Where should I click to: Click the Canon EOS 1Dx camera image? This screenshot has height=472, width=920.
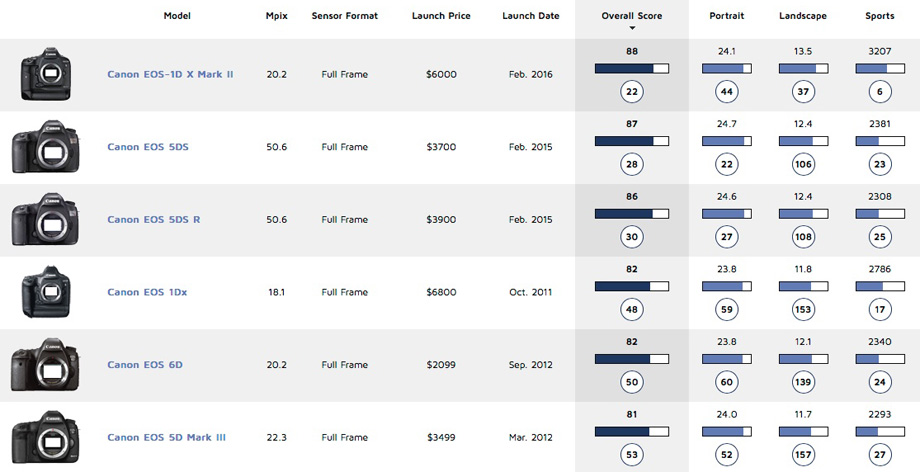click(46, 293)
